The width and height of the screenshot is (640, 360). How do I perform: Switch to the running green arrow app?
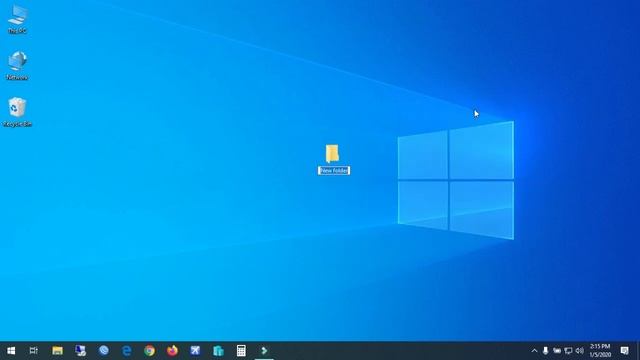click(264, 351)
